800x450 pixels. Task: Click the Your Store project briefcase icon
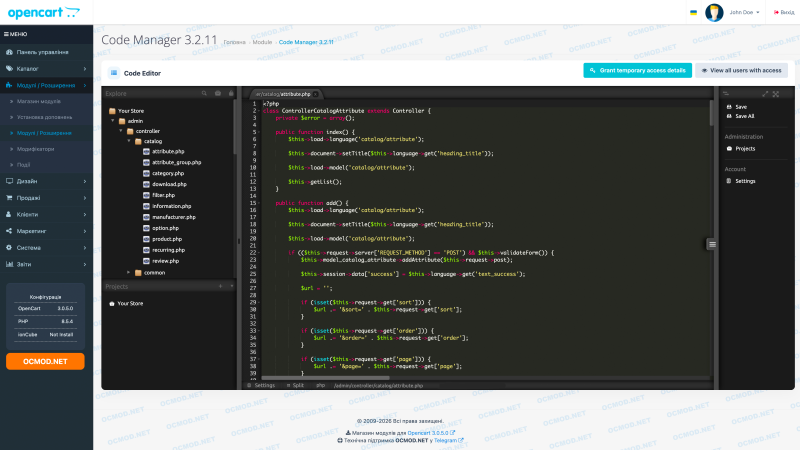coord(112,304)
